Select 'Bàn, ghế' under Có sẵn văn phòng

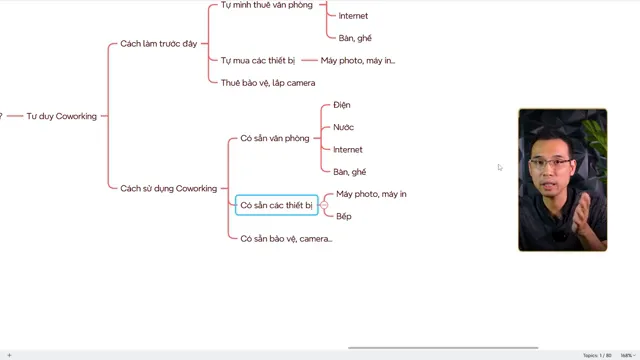point(349,172)
